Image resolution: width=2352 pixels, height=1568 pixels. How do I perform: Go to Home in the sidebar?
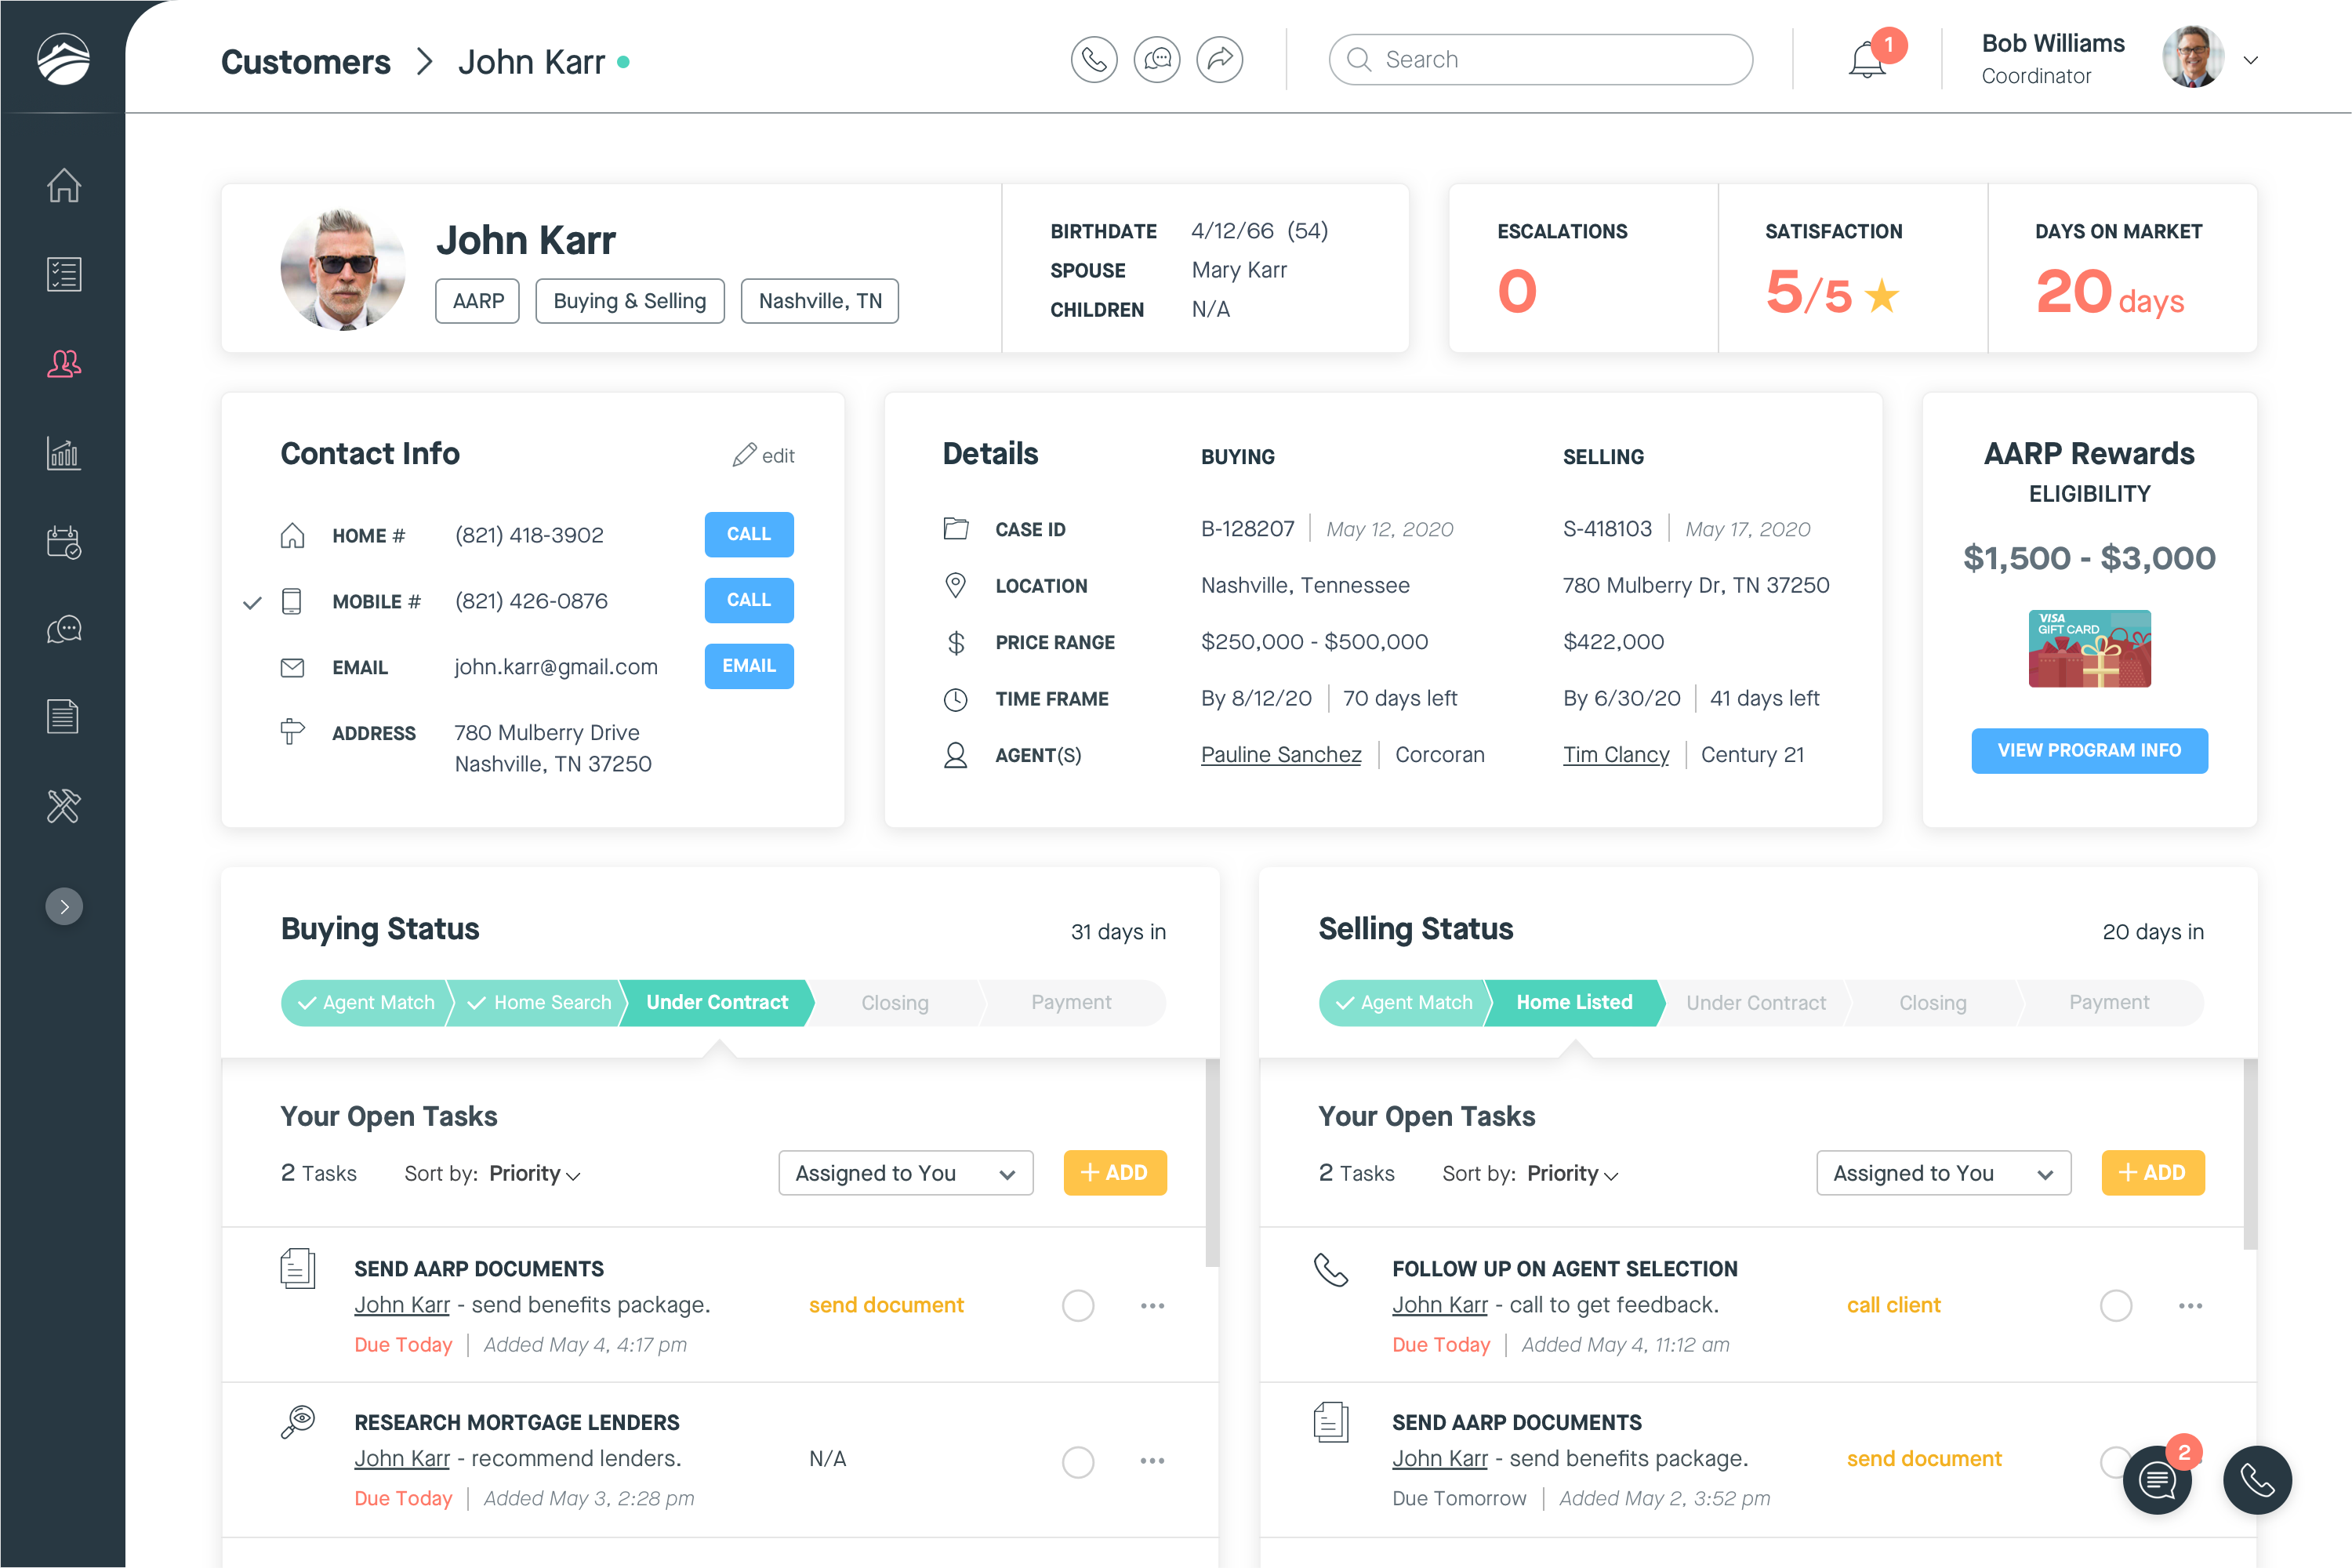[63, 185]
